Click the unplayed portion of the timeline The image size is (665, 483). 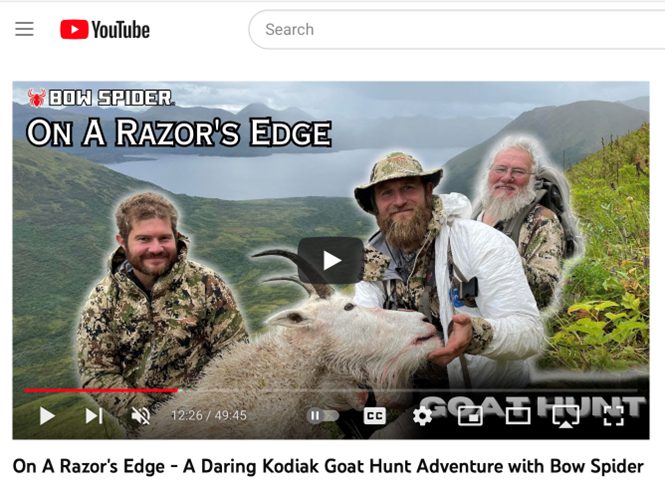(x=407, y=390)
